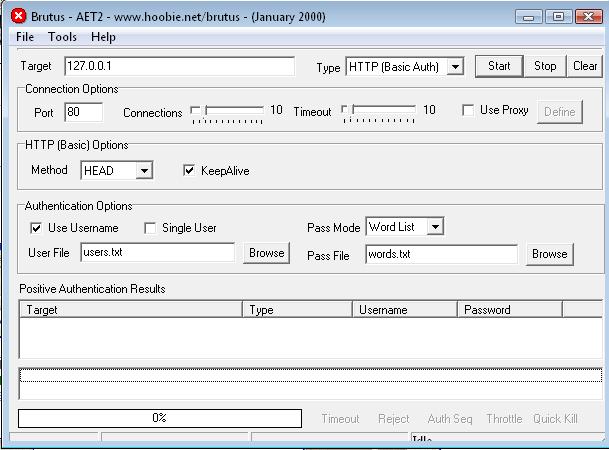Click the Type column header in results
Image resolution: width=609 pixels, height=450 pixels.
coord(298,309)
